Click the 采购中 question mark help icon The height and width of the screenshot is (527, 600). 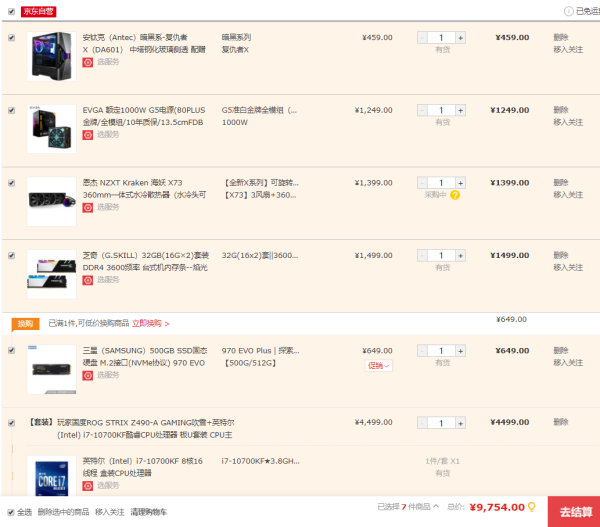coord(455,195)
